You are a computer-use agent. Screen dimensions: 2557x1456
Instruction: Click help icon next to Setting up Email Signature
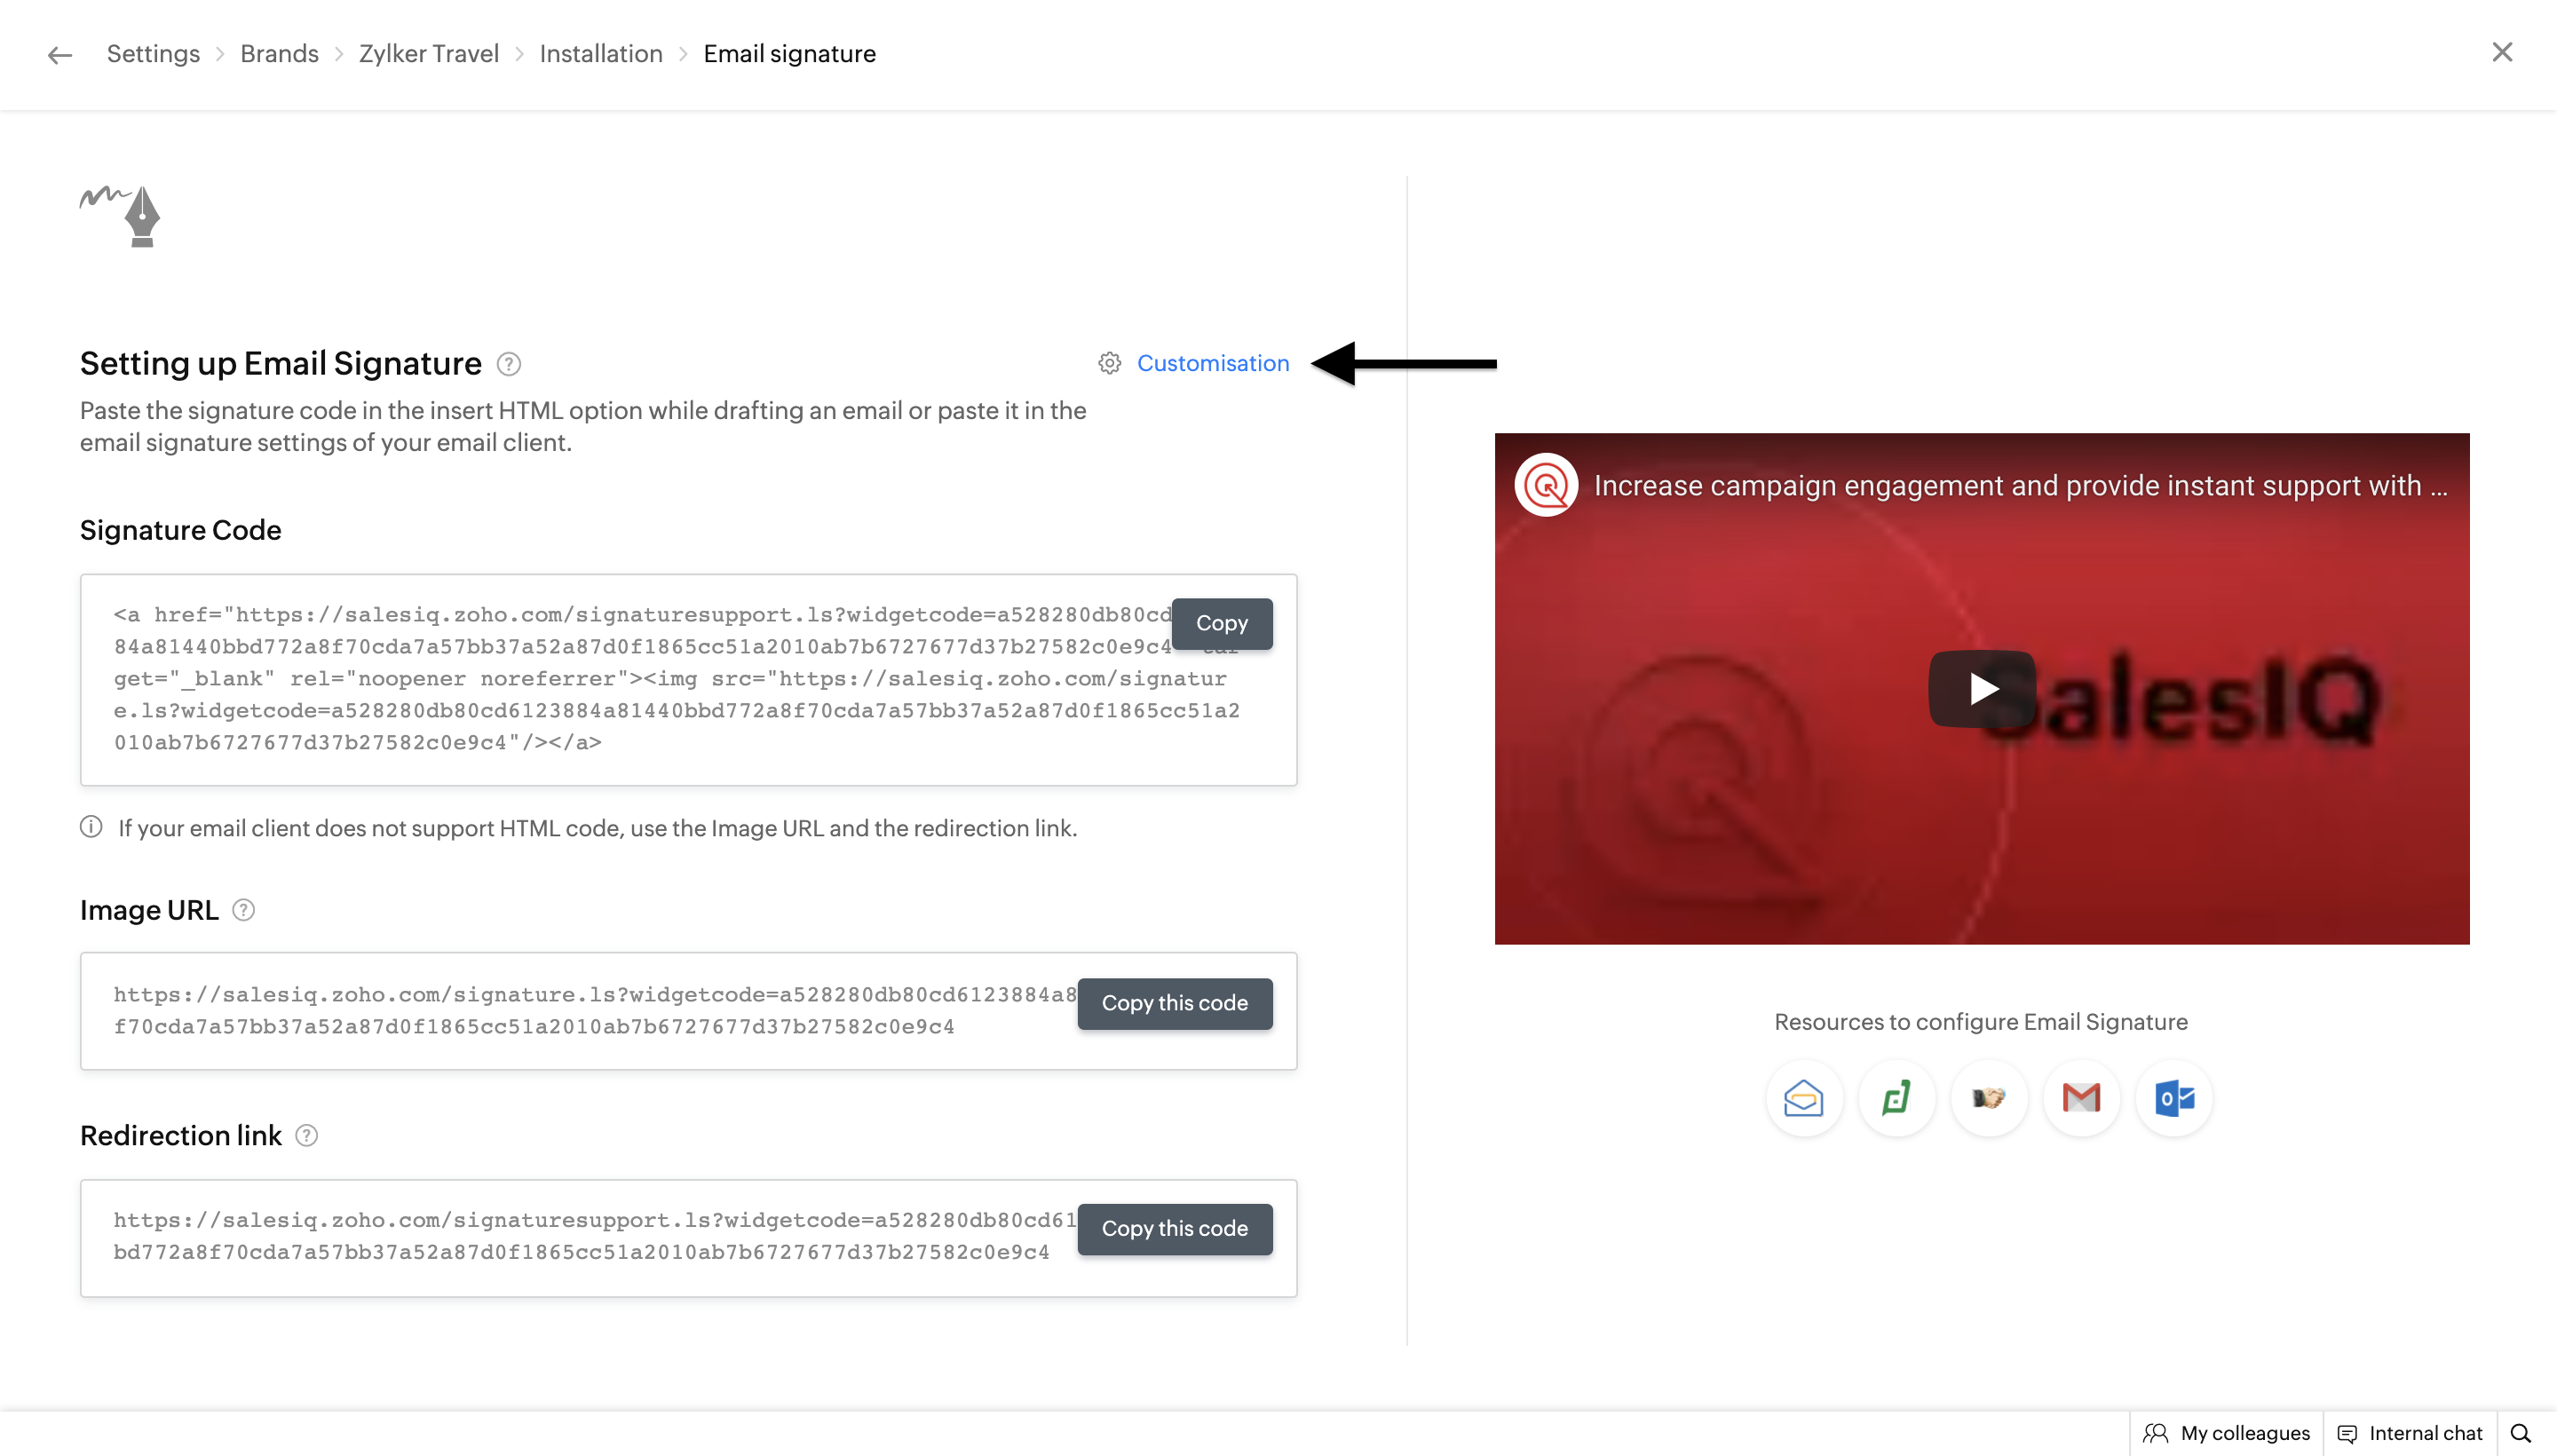point(509,364)
